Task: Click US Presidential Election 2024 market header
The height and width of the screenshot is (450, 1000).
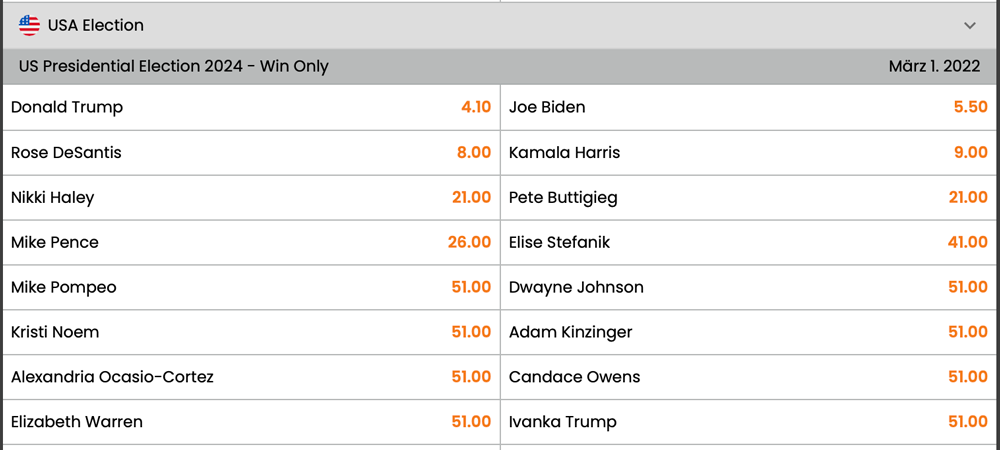Action: pos(500,67)
